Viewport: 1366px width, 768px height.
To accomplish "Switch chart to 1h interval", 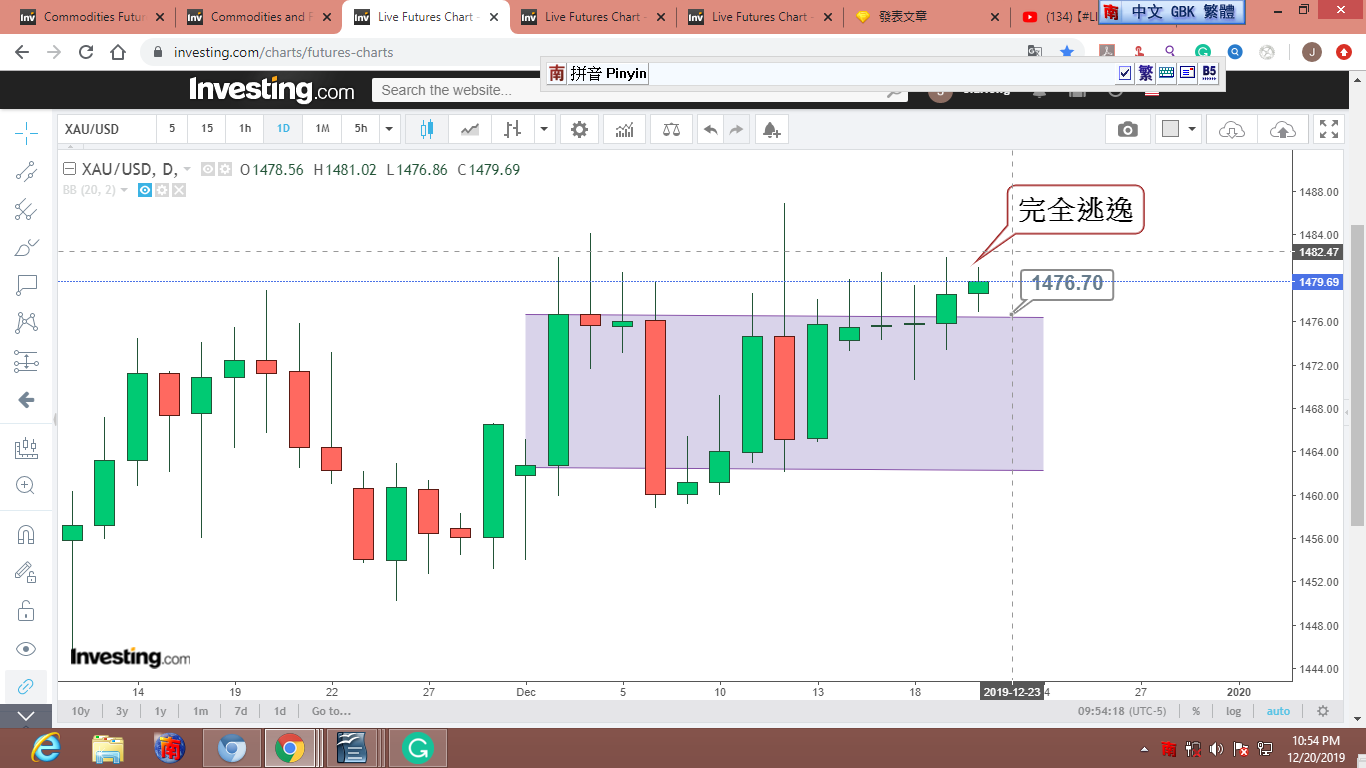I will click(245, 129).
